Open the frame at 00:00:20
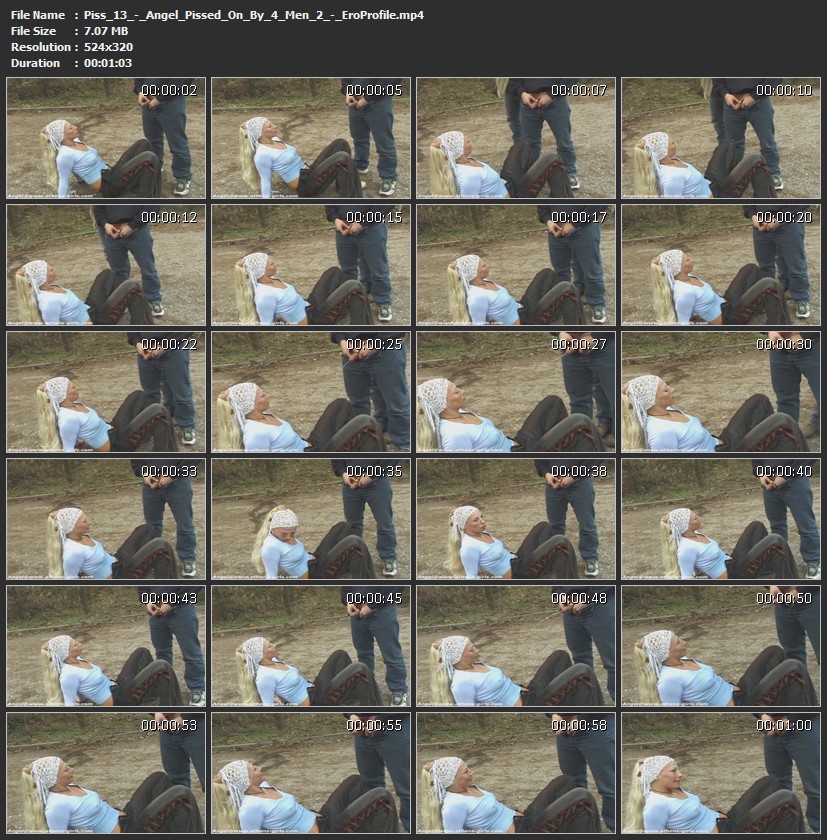Screen dimensions: 827x840 point(721,265)
